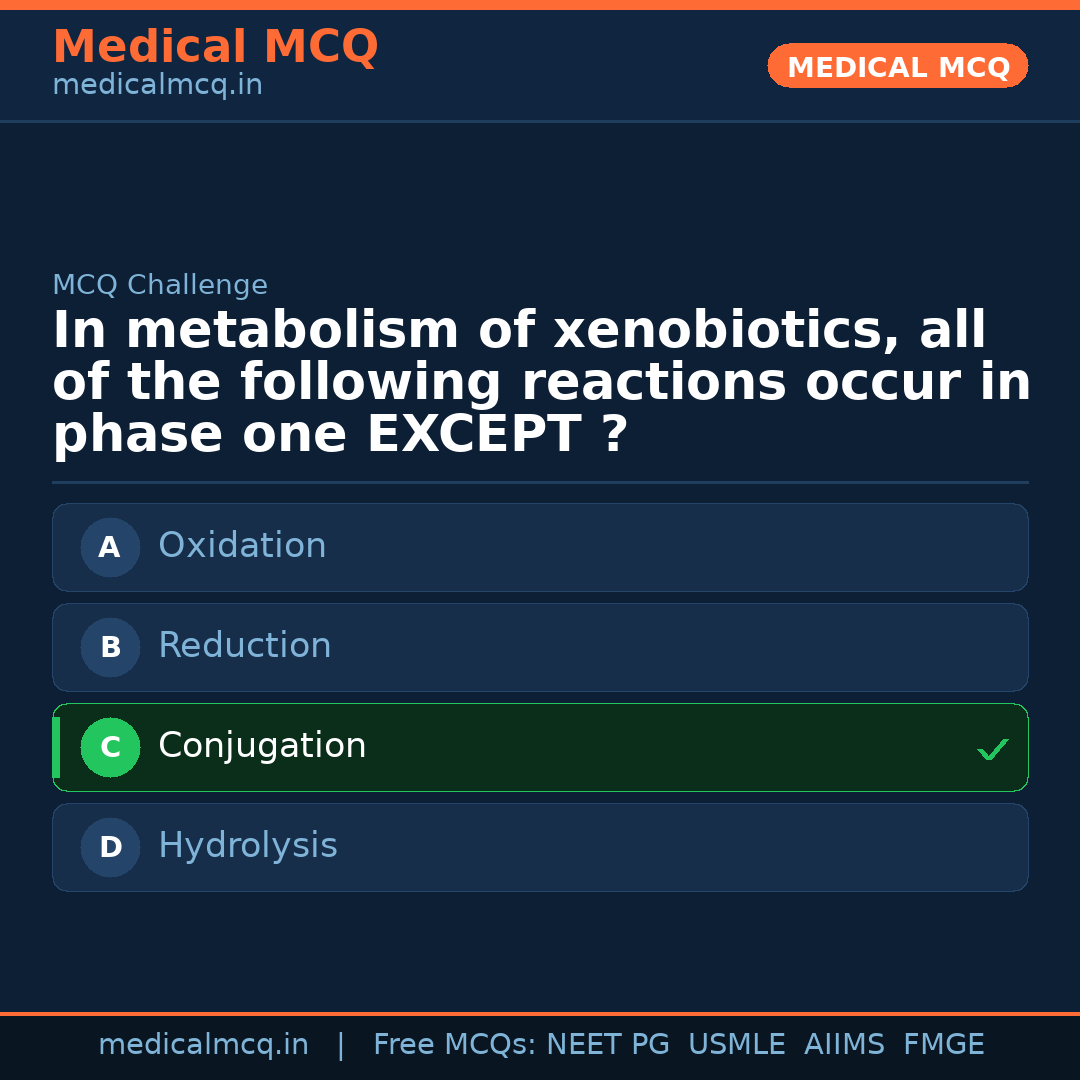Screen dimensions: 1080x1080
Task: Click the MCQ Challenge label
Action: coord(160,286)
